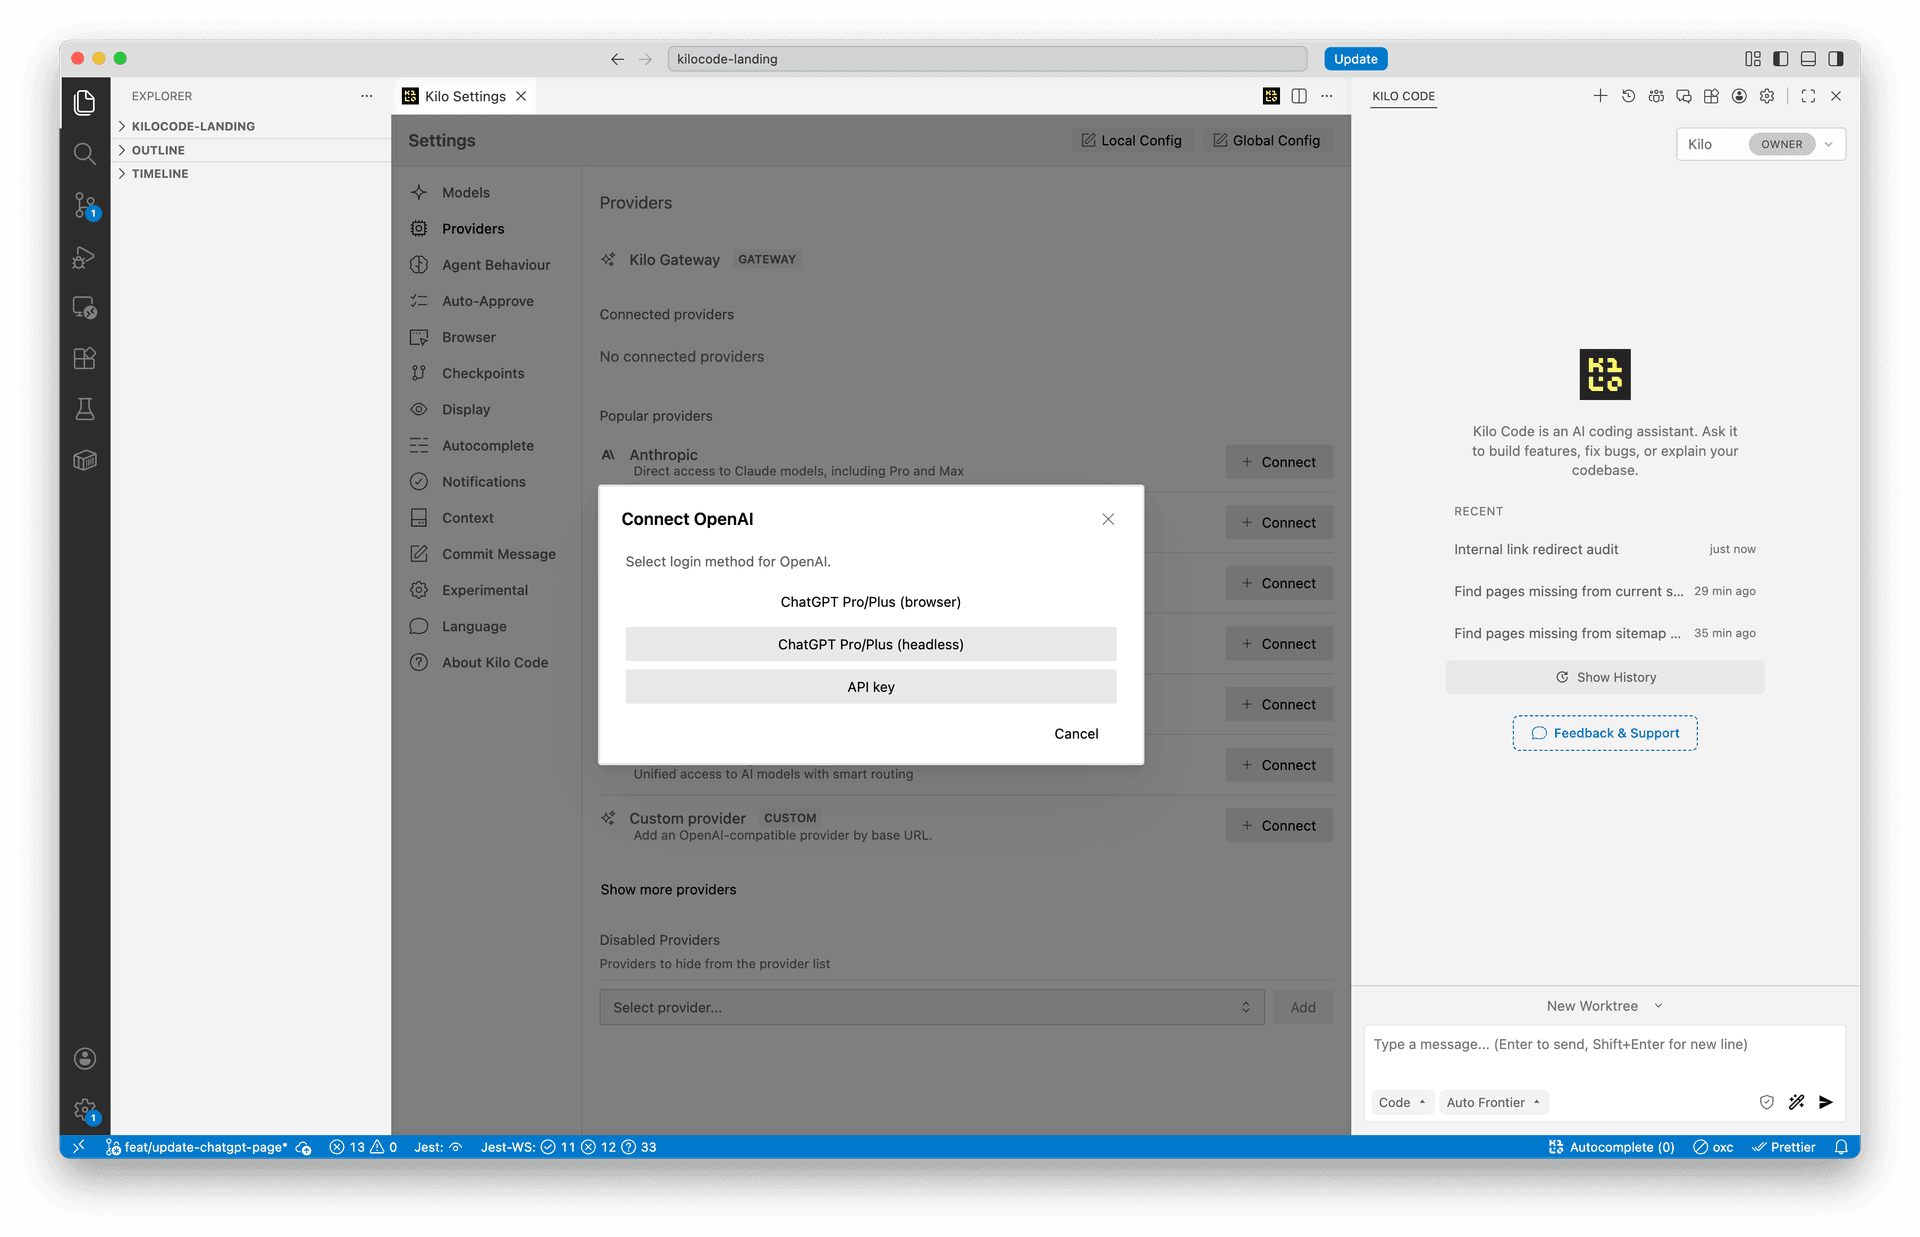
Task: Click the enhance prompt wand icon
Action: (1797, 1102)
